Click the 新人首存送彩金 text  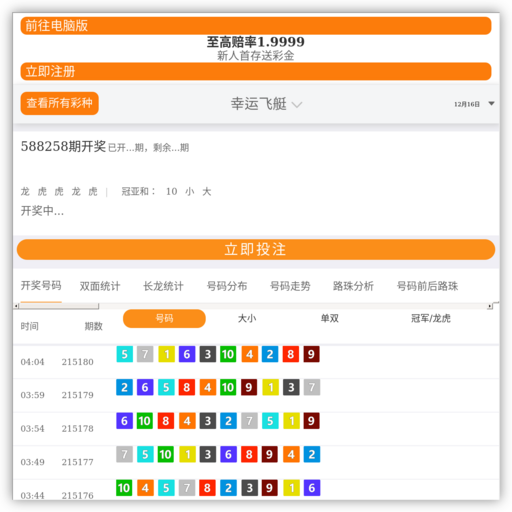coord(256,55)
